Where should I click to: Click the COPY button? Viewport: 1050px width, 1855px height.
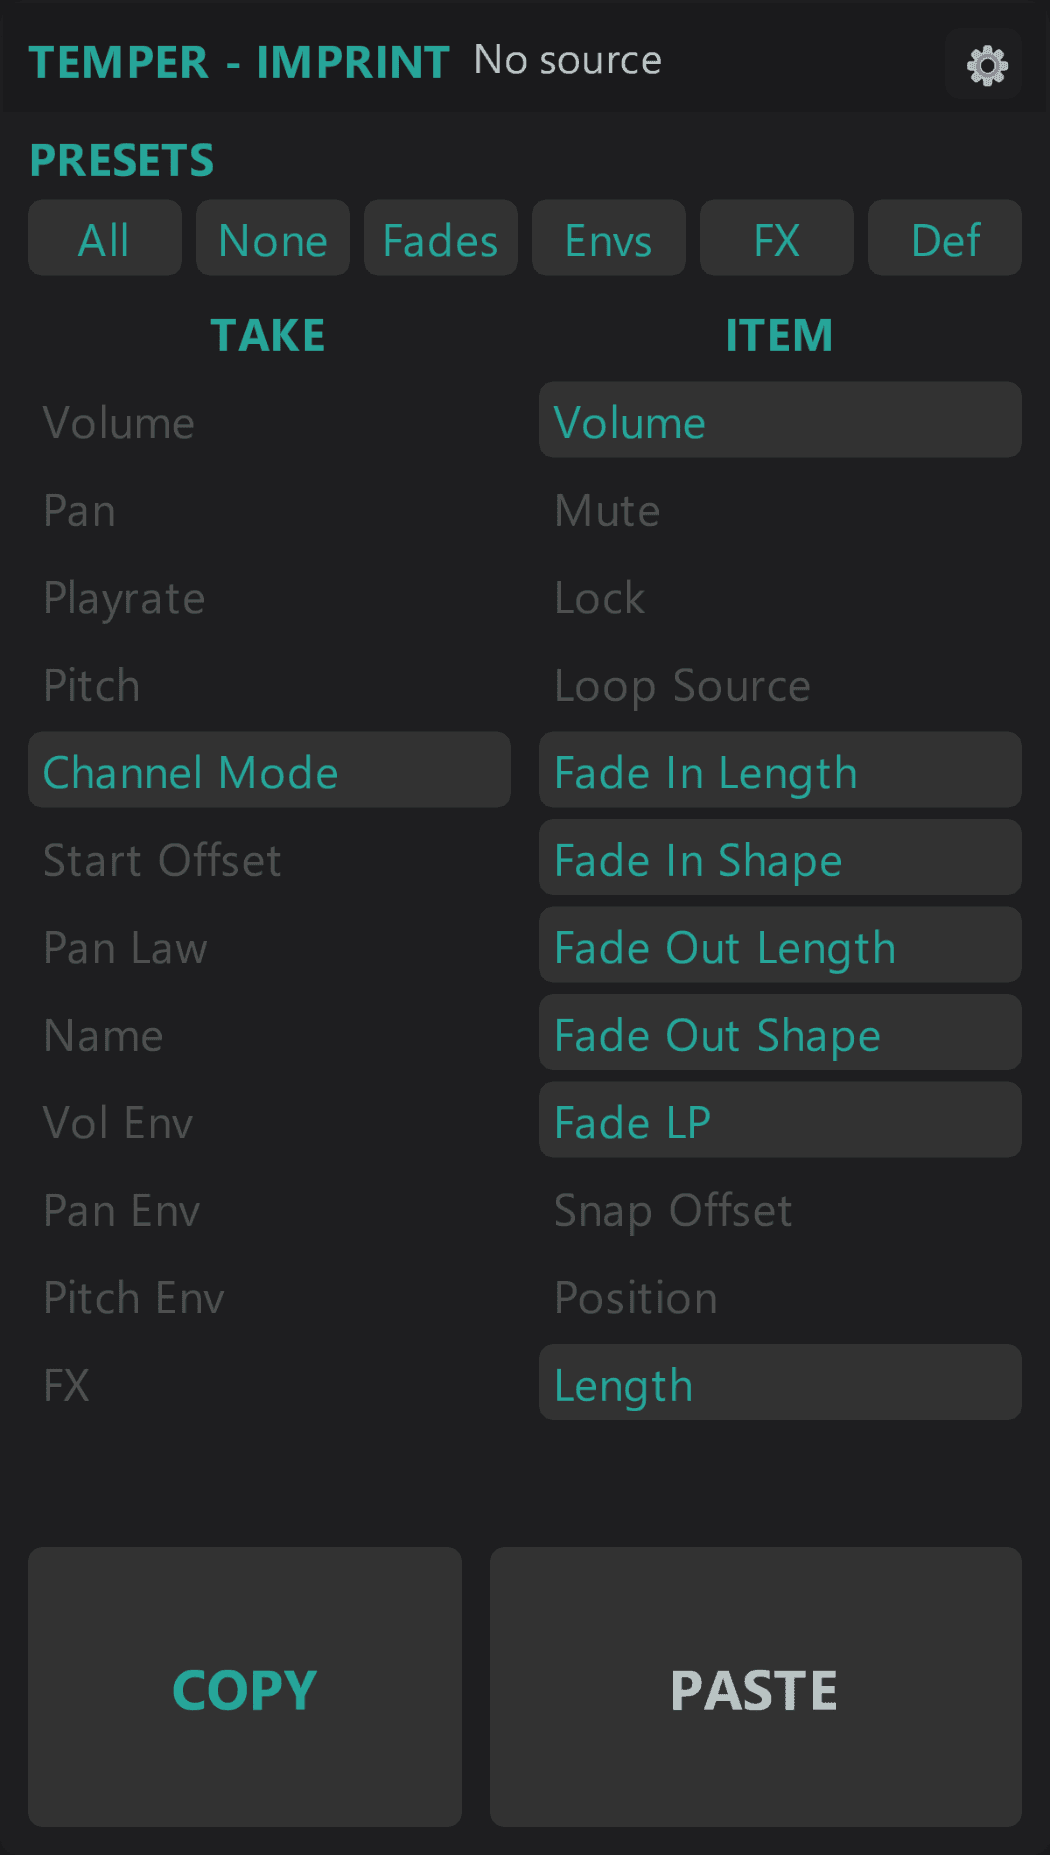[x=244, y=1688]
